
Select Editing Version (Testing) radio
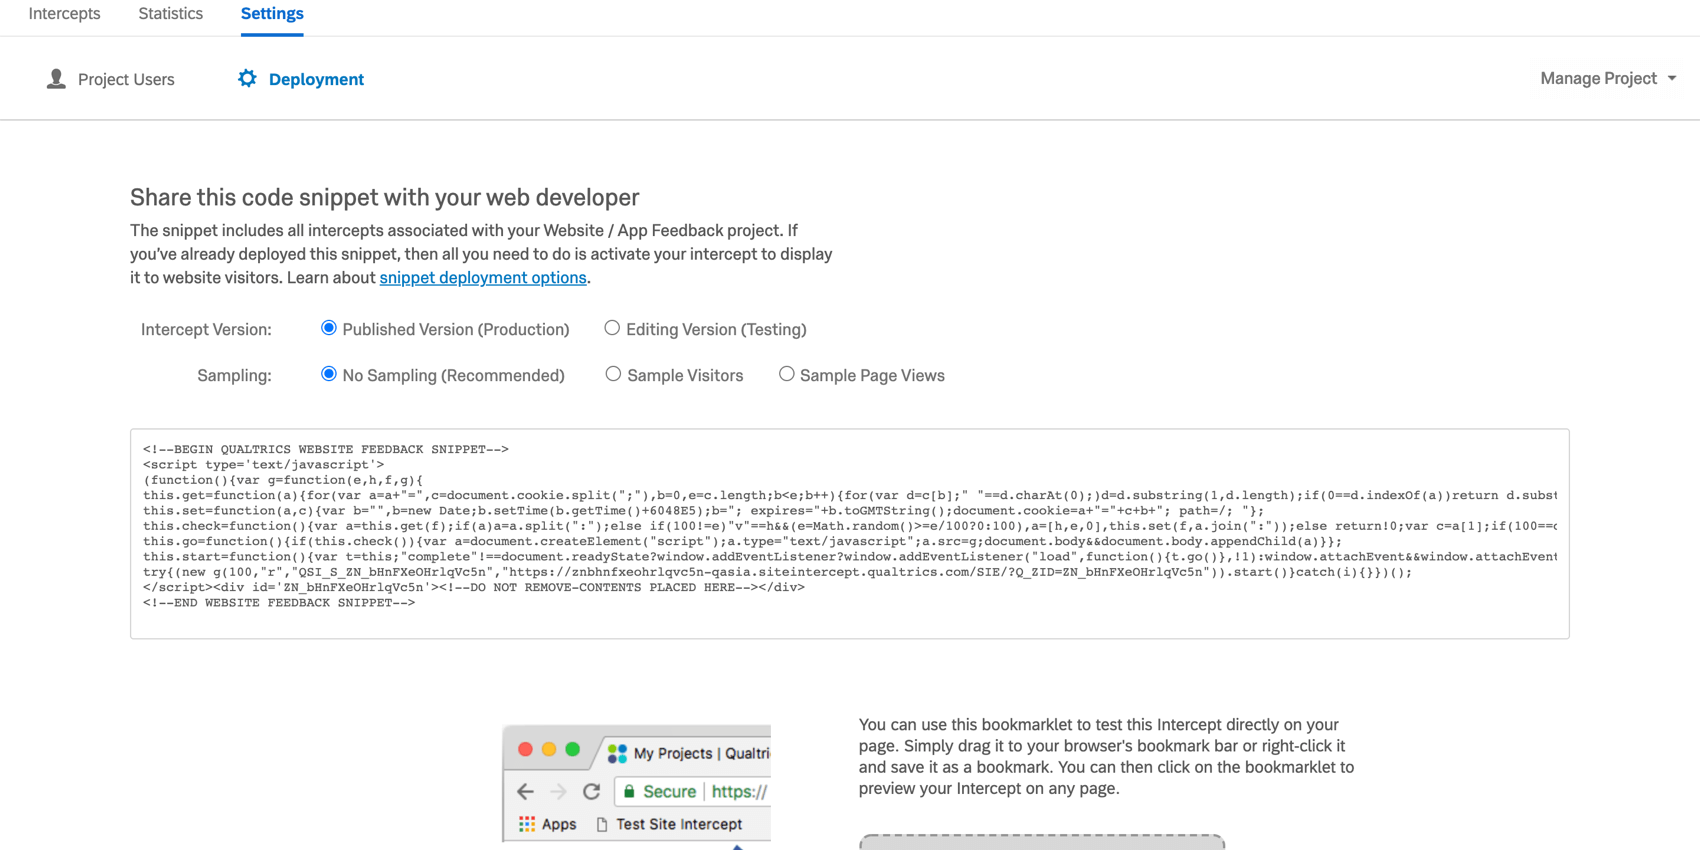pyautogui.click(x=612, y=328)
